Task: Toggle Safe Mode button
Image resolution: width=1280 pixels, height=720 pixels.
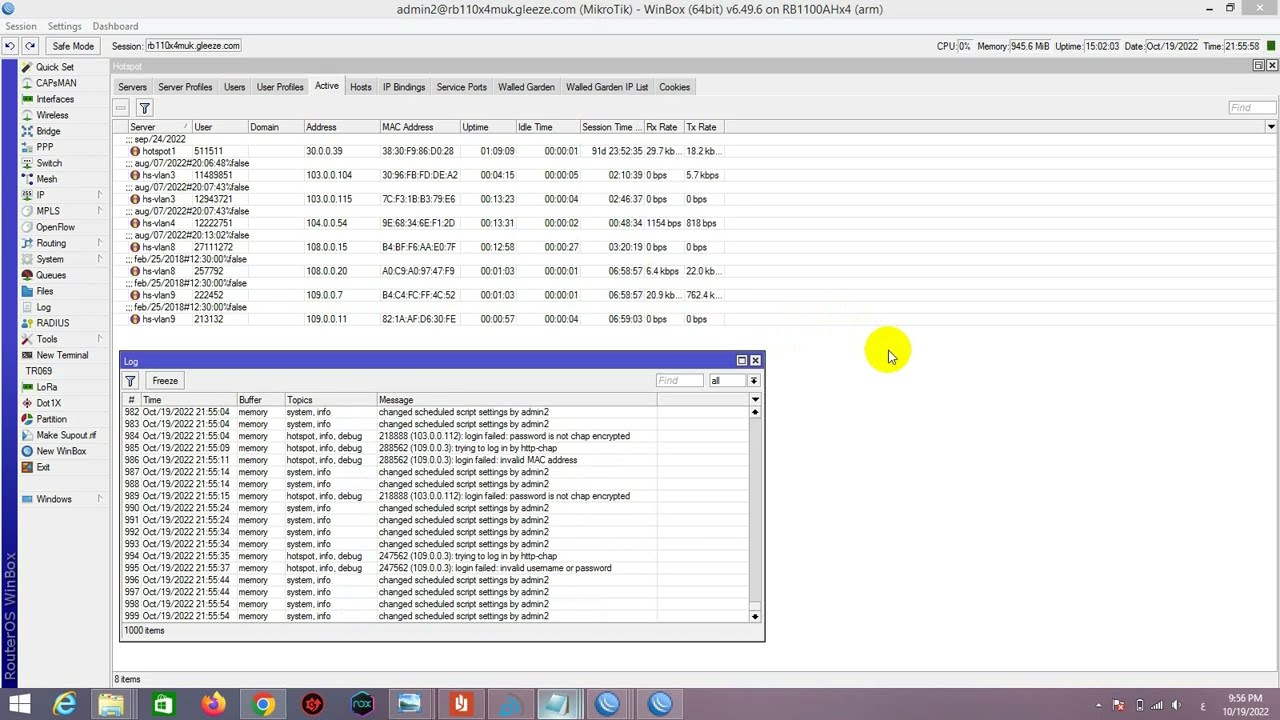Action: [x=73, y=46]
